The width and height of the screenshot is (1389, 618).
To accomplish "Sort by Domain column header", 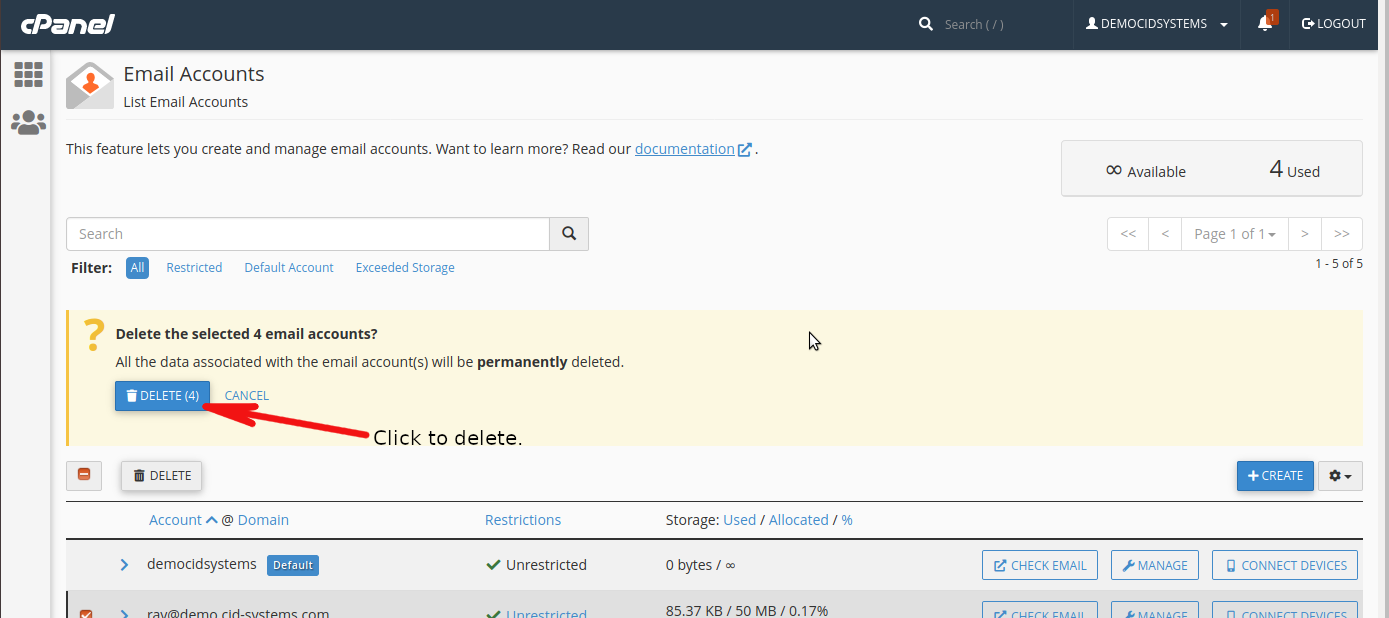I will (263, 520).
